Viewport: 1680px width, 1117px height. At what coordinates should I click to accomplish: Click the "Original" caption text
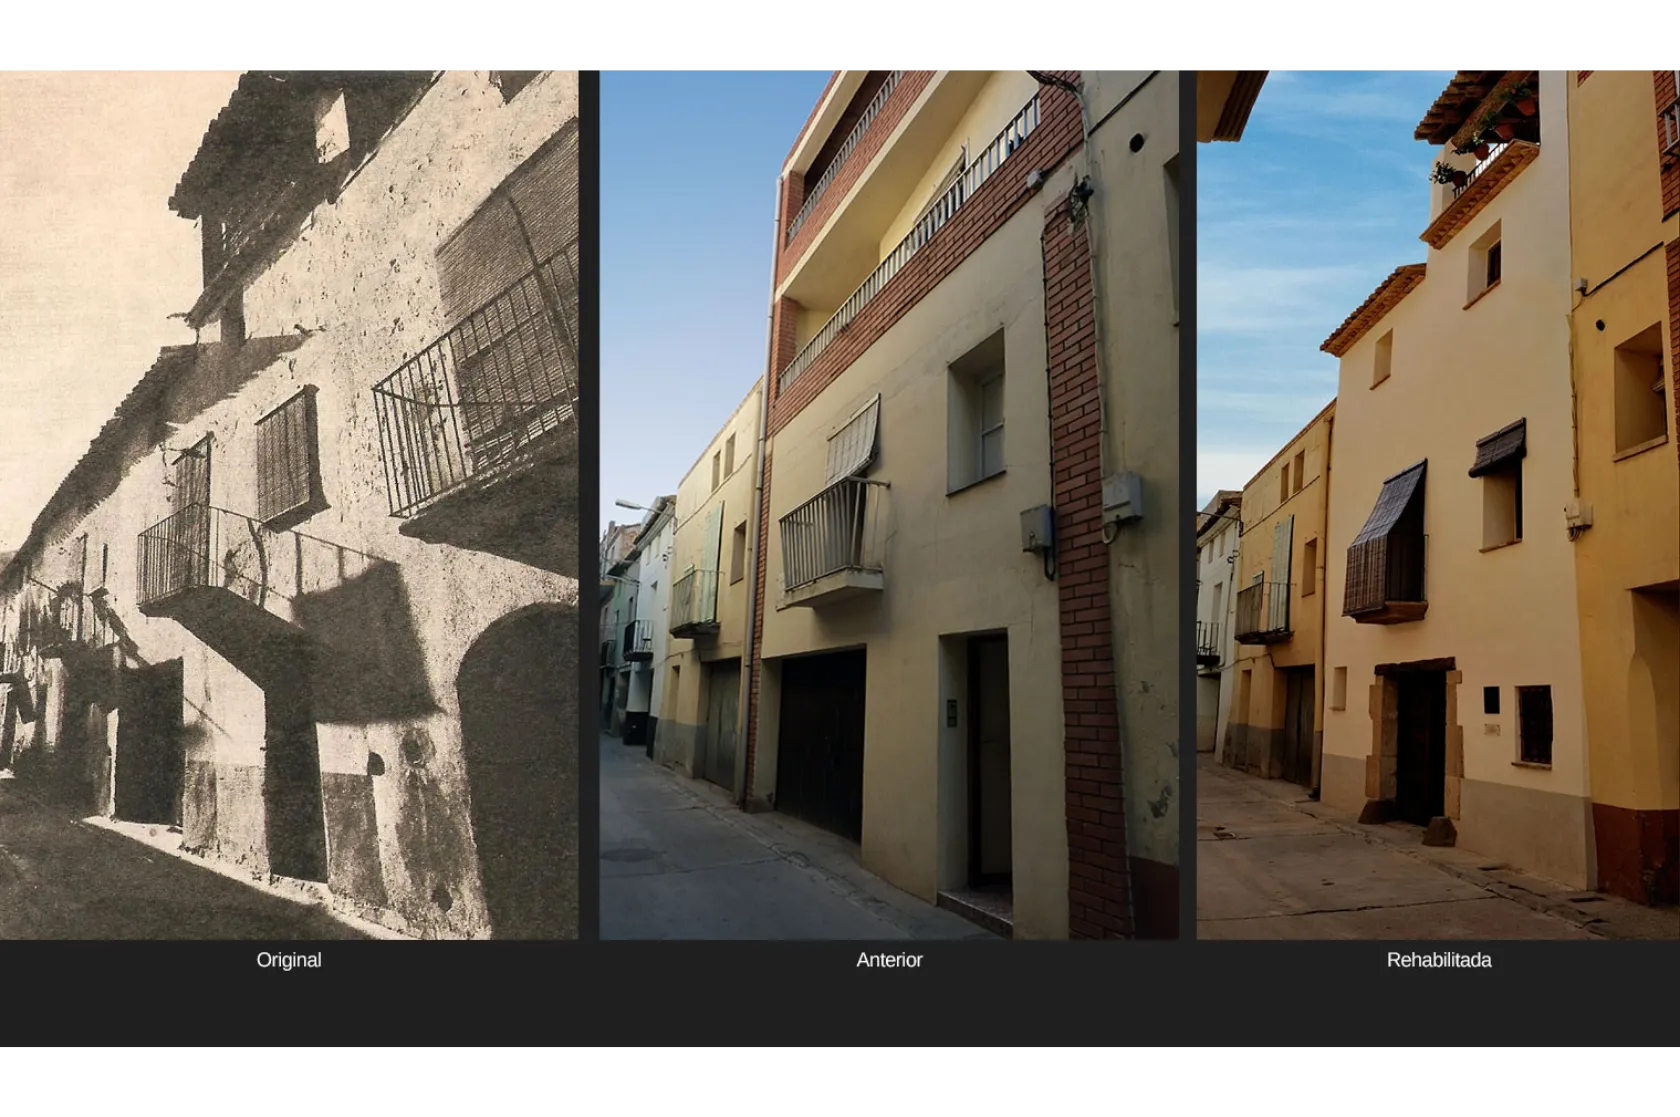tap(288, 960)
